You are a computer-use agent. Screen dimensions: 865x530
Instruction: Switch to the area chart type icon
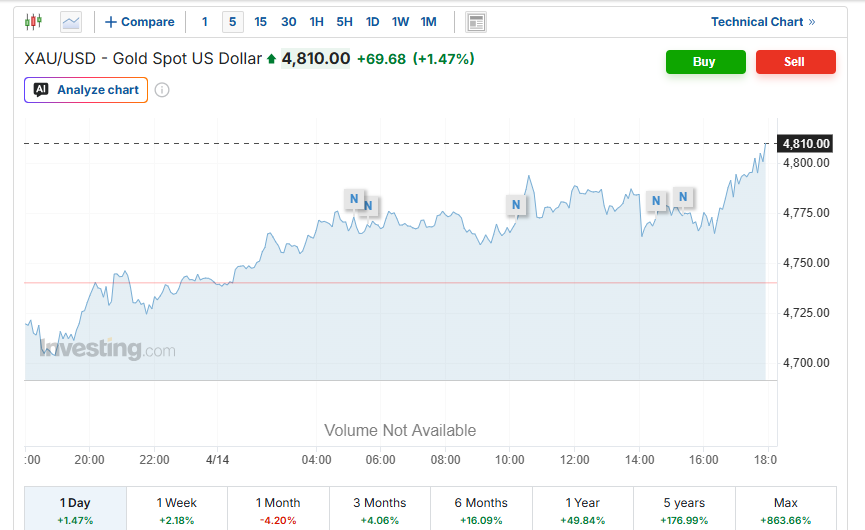coord(71,21)
